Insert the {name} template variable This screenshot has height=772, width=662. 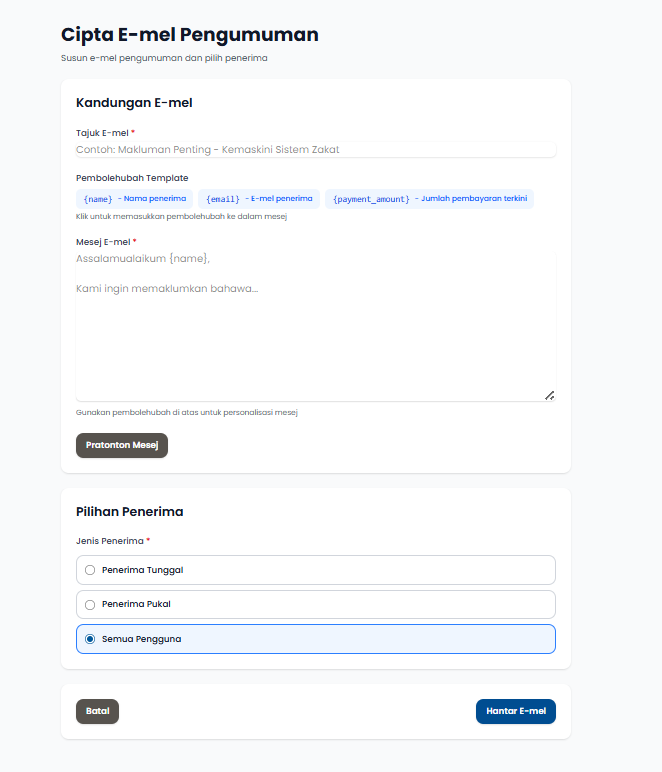135,199
